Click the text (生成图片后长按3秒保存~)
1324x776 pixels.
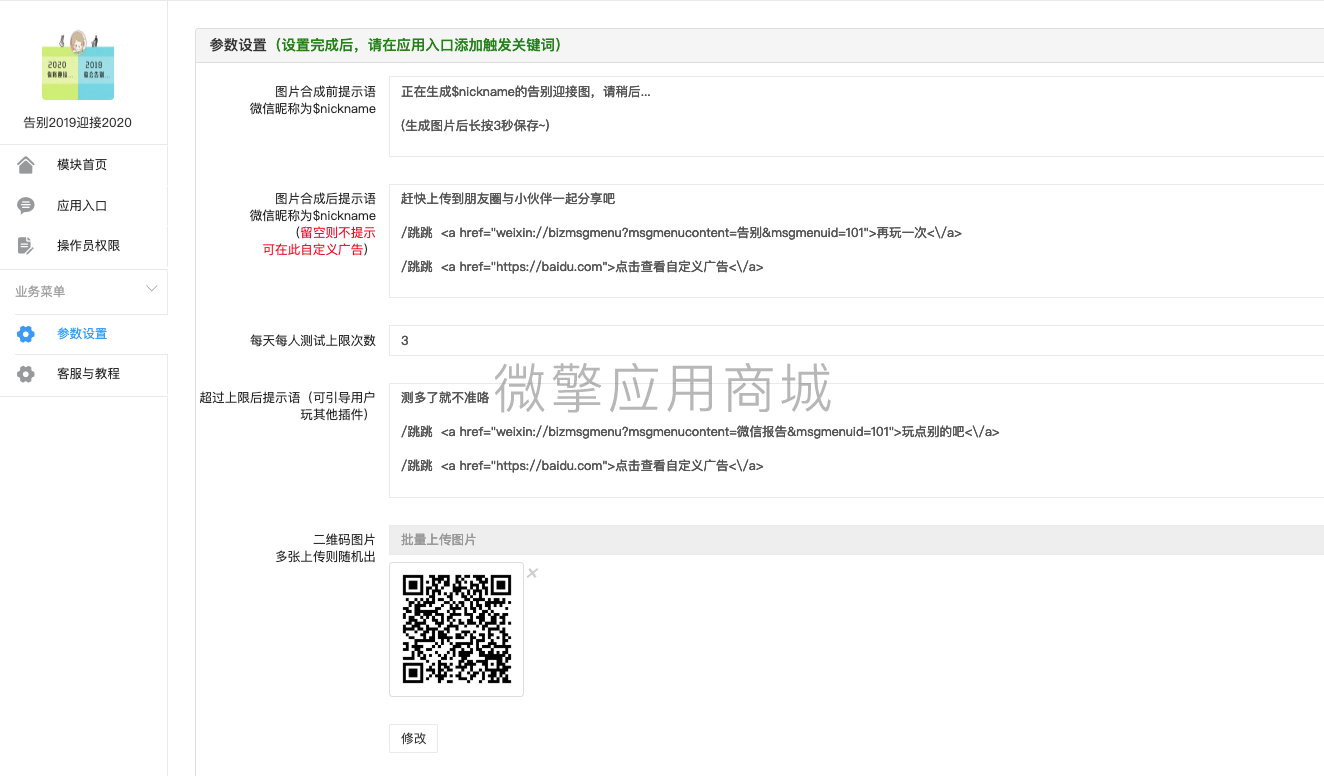(475, 126)
